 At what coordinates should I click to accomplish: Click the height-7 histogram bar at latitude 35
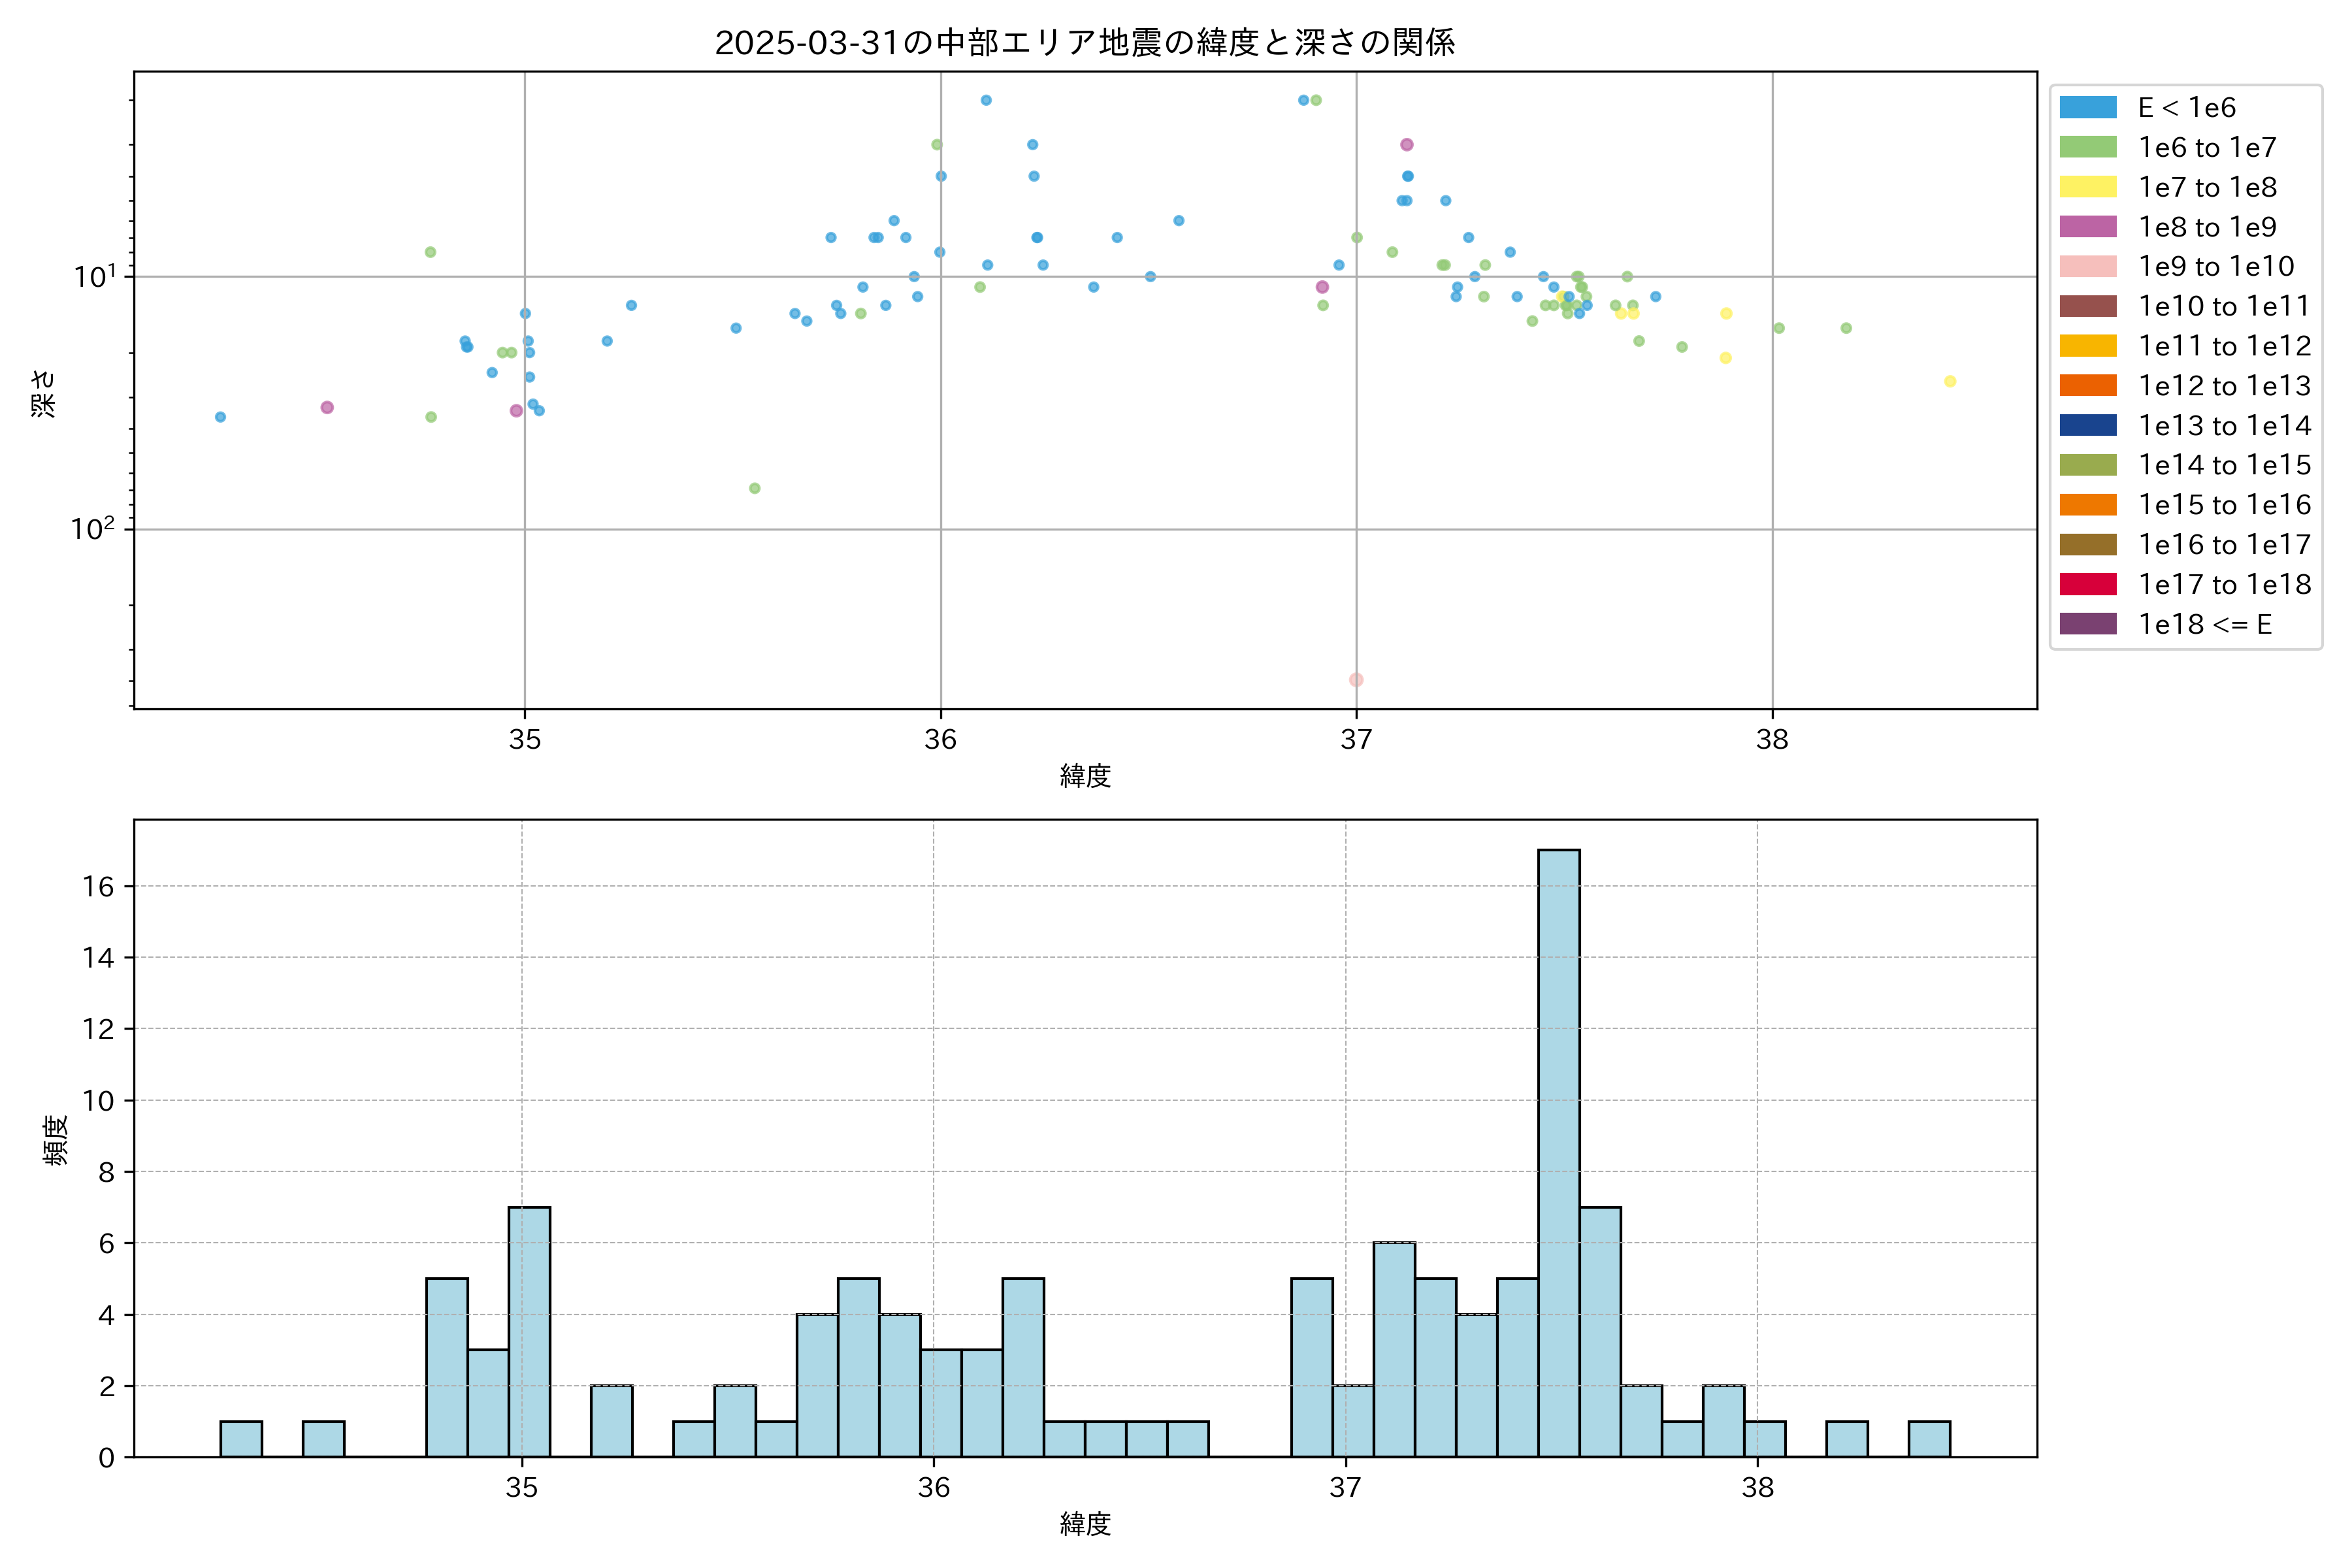point(529,1332)
